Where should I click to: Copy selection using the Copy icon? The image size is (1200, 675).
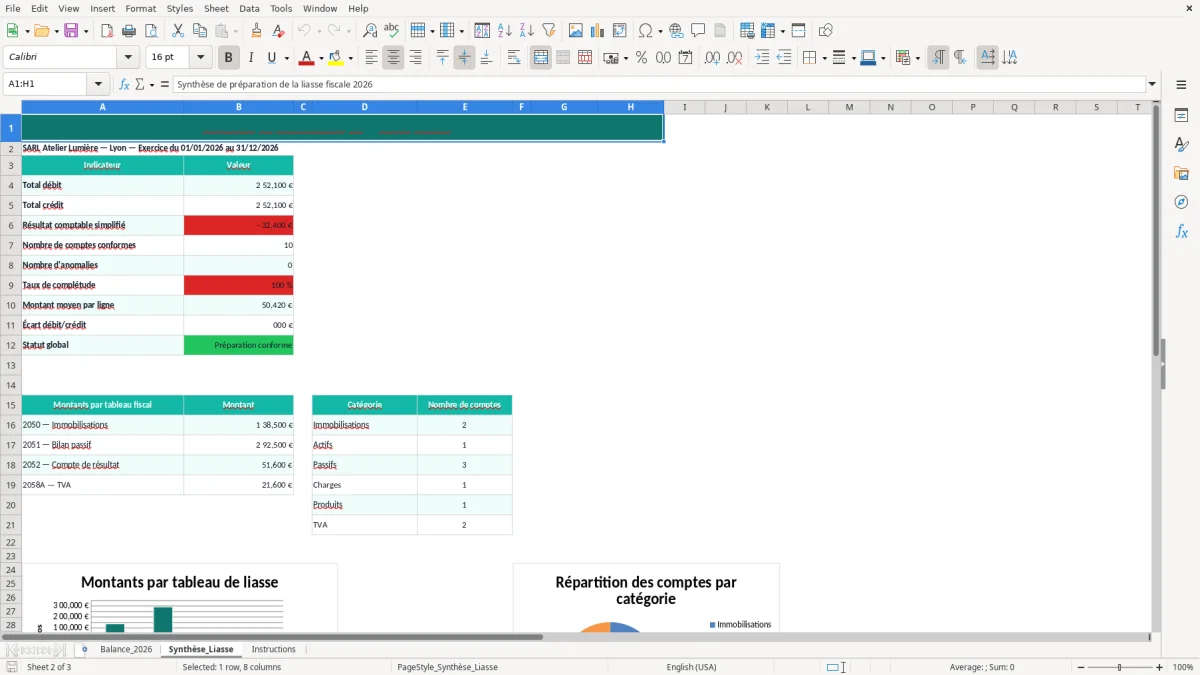(x=200, y=31)
